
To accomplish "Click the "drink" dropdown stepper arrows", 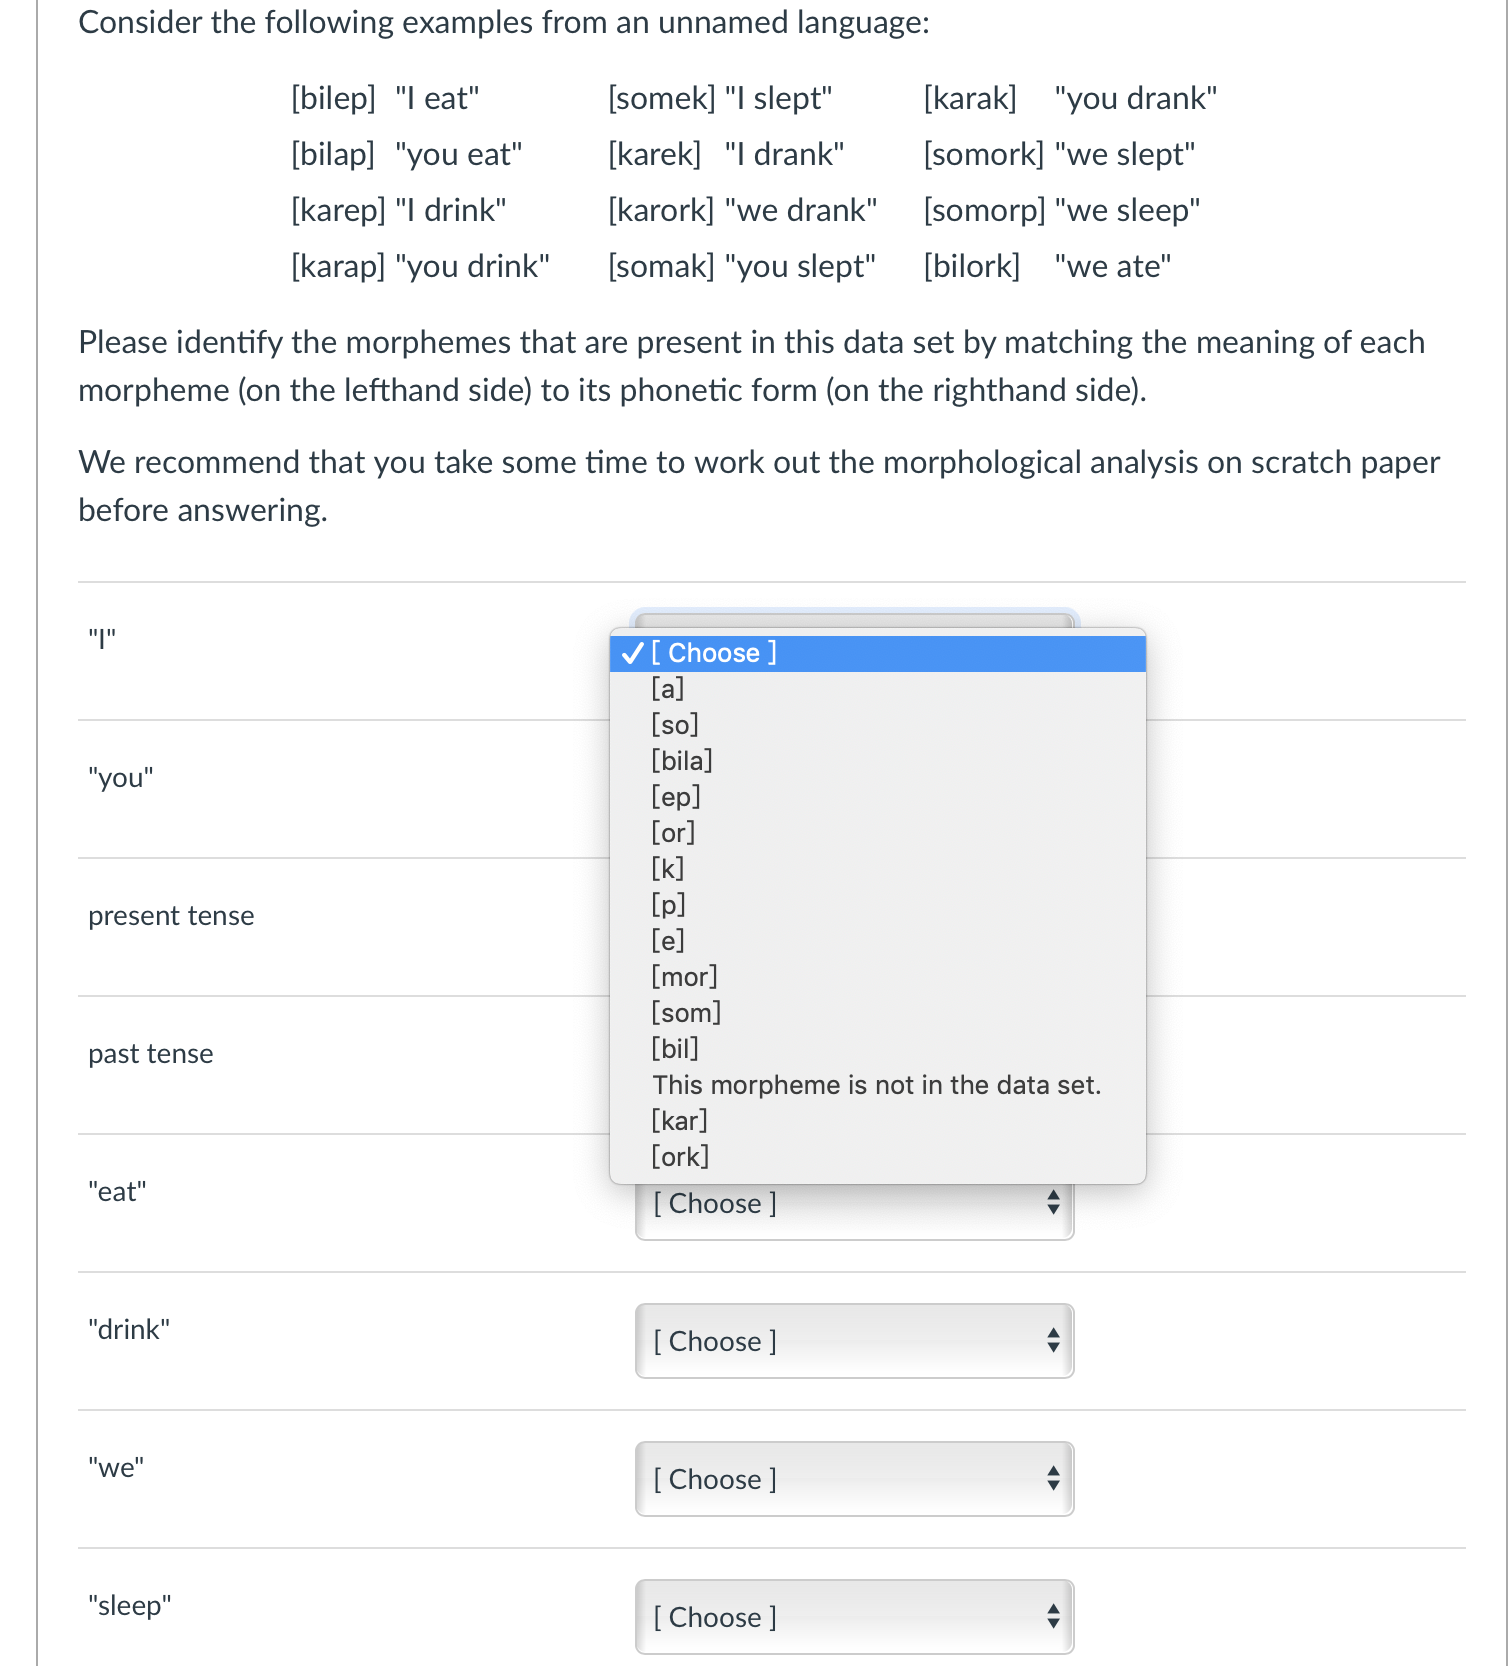I will click(x=1053, y=1341).
